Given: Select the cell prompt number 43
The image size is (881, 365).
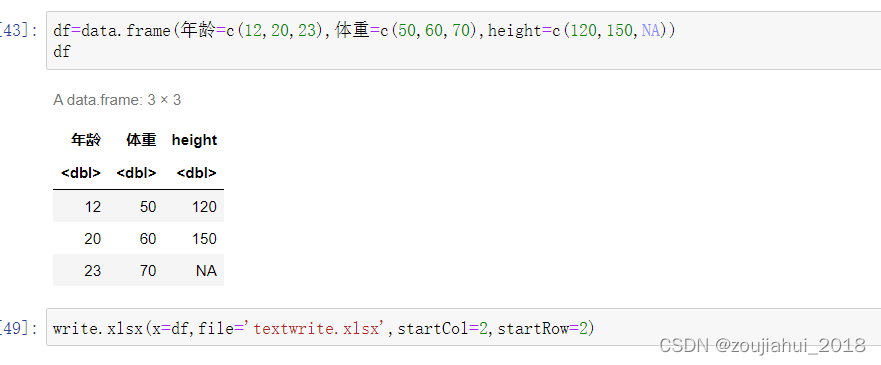Looking at the screenshot, I should [x=20, y=30].
